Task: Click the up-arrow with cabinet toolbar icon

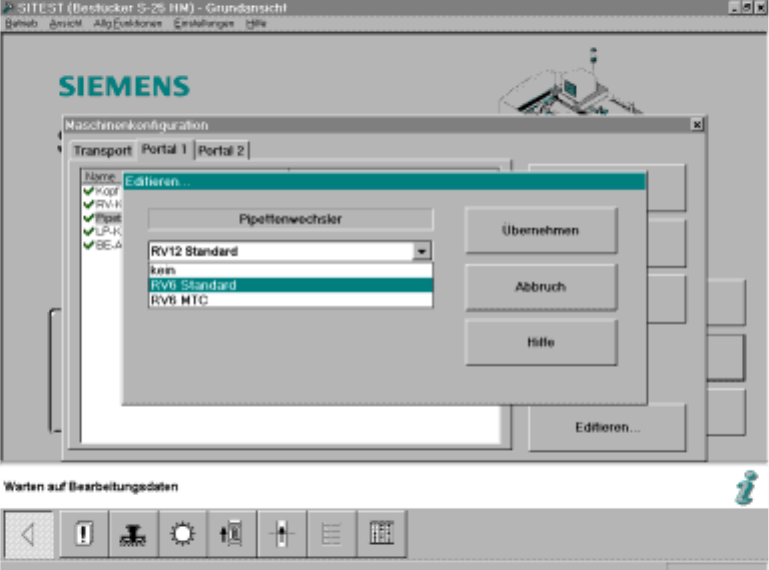Action: click(x=232, y=534)
